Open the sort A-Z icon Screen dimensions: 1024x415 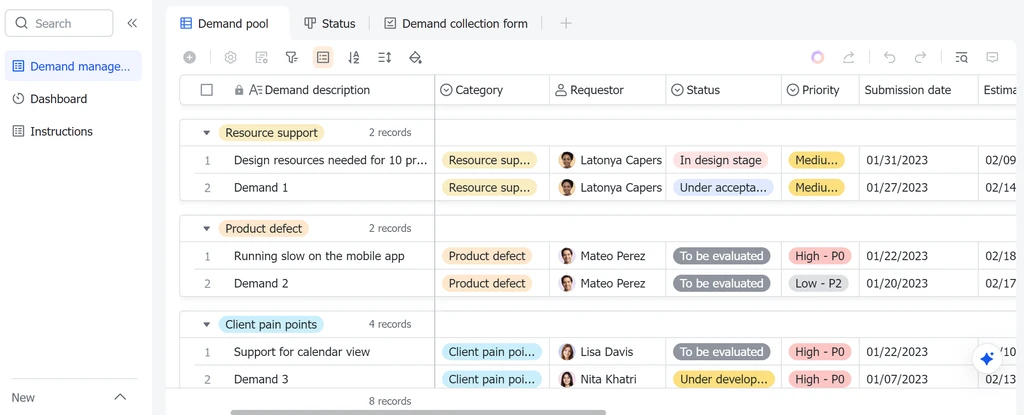coord(354,58)
